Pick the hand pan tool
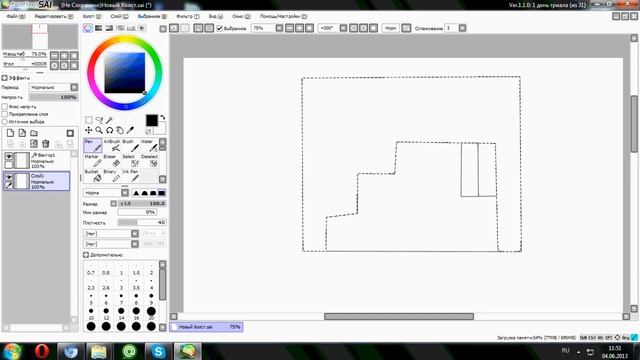Viewport: 640px width, 360px height. click(120, 130)
